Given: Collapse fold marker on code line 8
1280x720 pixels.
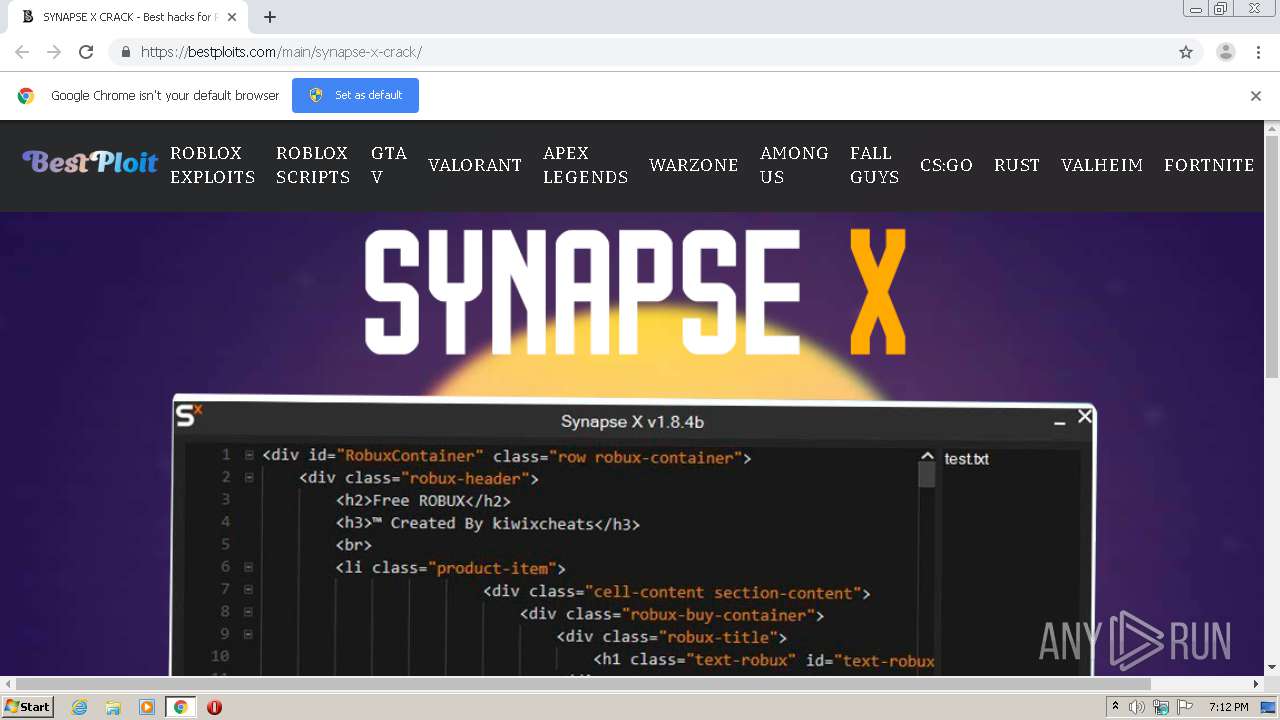Looking at the screenshot, I should tap(249, 611).
